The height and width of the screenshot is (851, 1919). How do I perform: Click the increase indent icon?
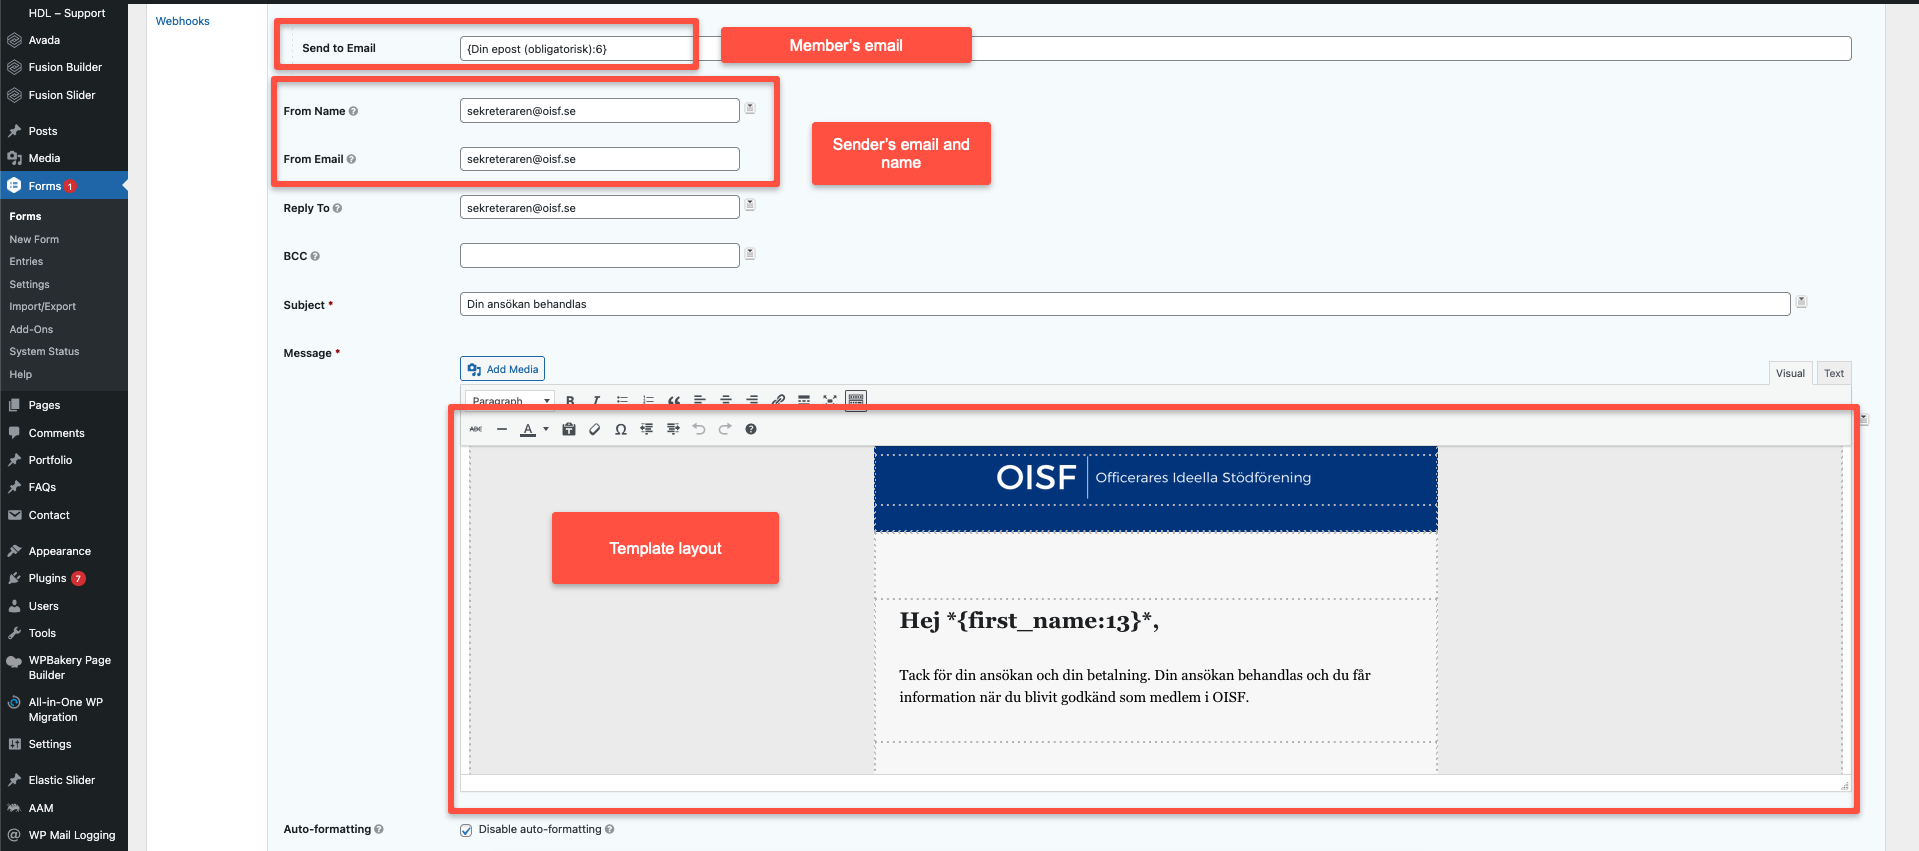pyautogui.click(x=673, y=429)
